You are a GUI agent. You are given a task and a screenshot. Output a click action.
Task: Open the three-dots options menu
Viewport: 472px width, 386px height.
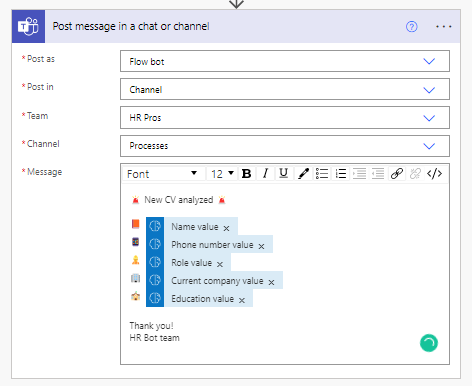click(x=444, y=26)
